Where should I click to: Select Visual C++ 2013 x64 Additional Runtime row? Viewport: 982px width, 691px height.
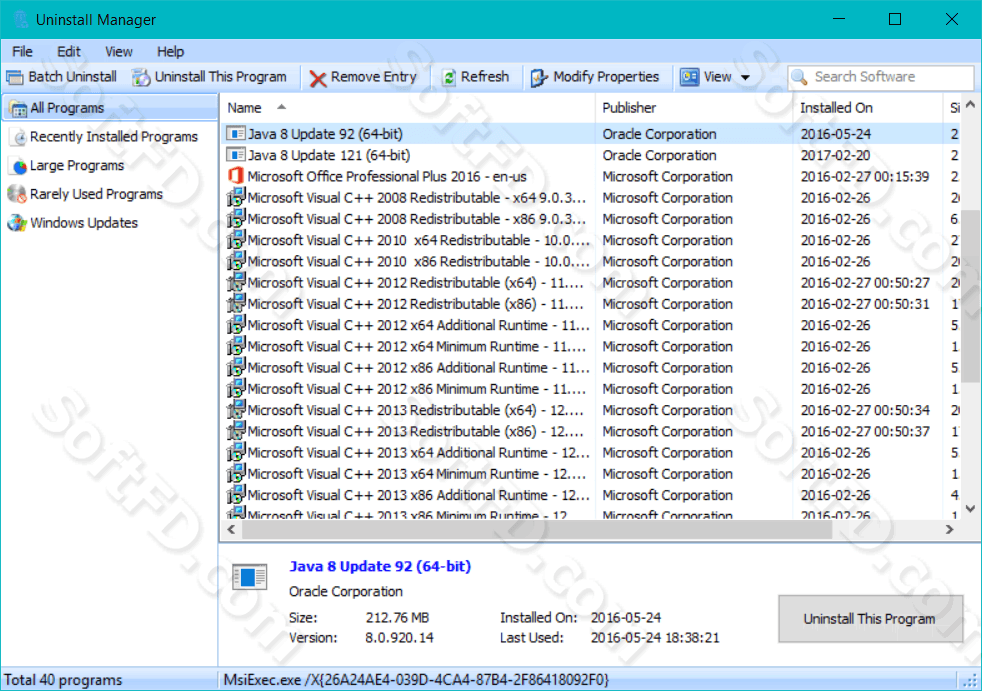[591, 453]
